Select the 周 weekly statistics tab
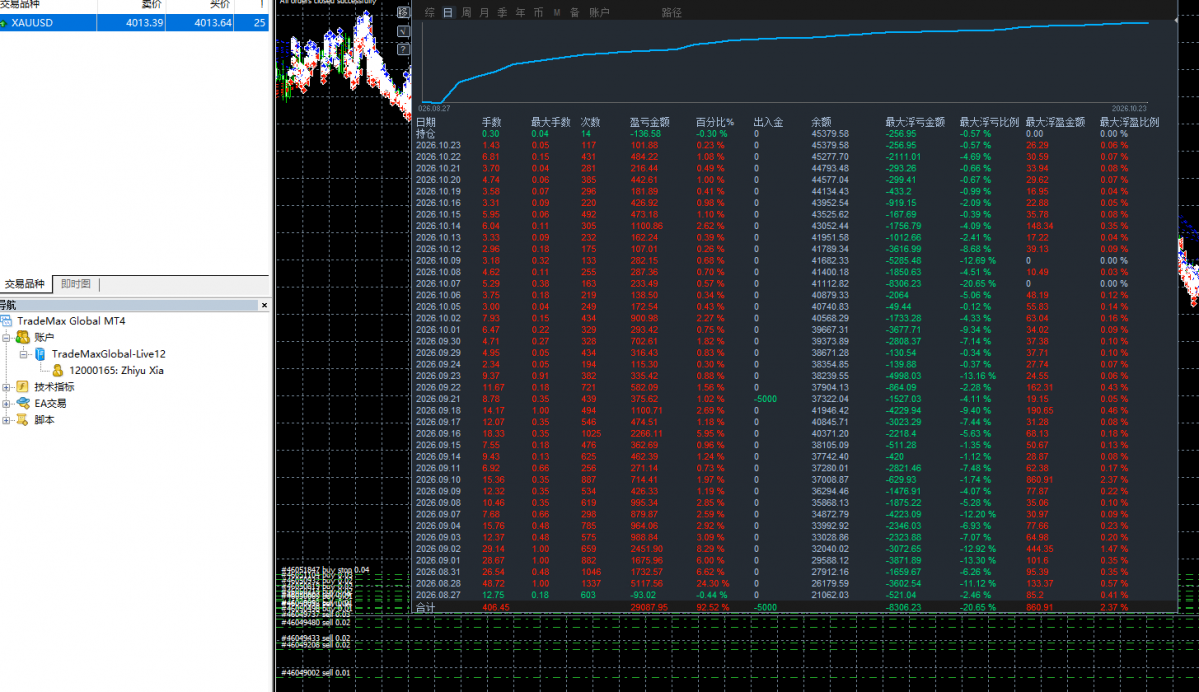 pyautogui.click(x=466, y=12)
